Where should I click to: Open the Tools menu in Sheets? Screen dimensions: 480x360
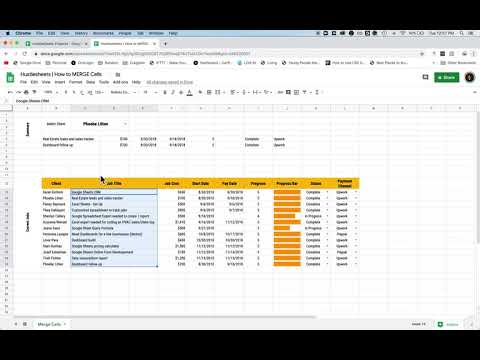(104, 82)
